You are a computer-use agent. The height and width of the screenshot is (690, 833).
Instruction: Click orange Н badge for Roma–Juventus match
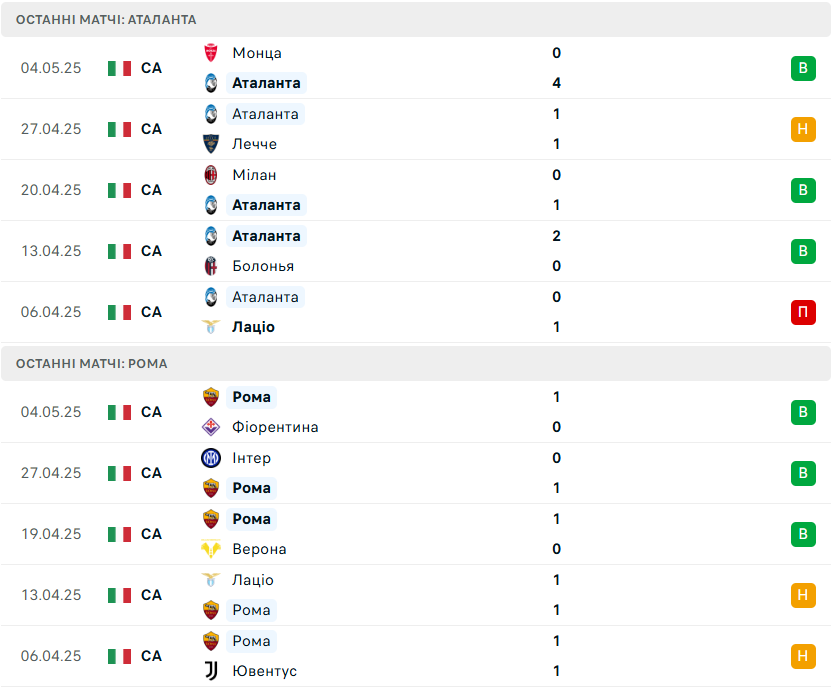click(803, 656)
